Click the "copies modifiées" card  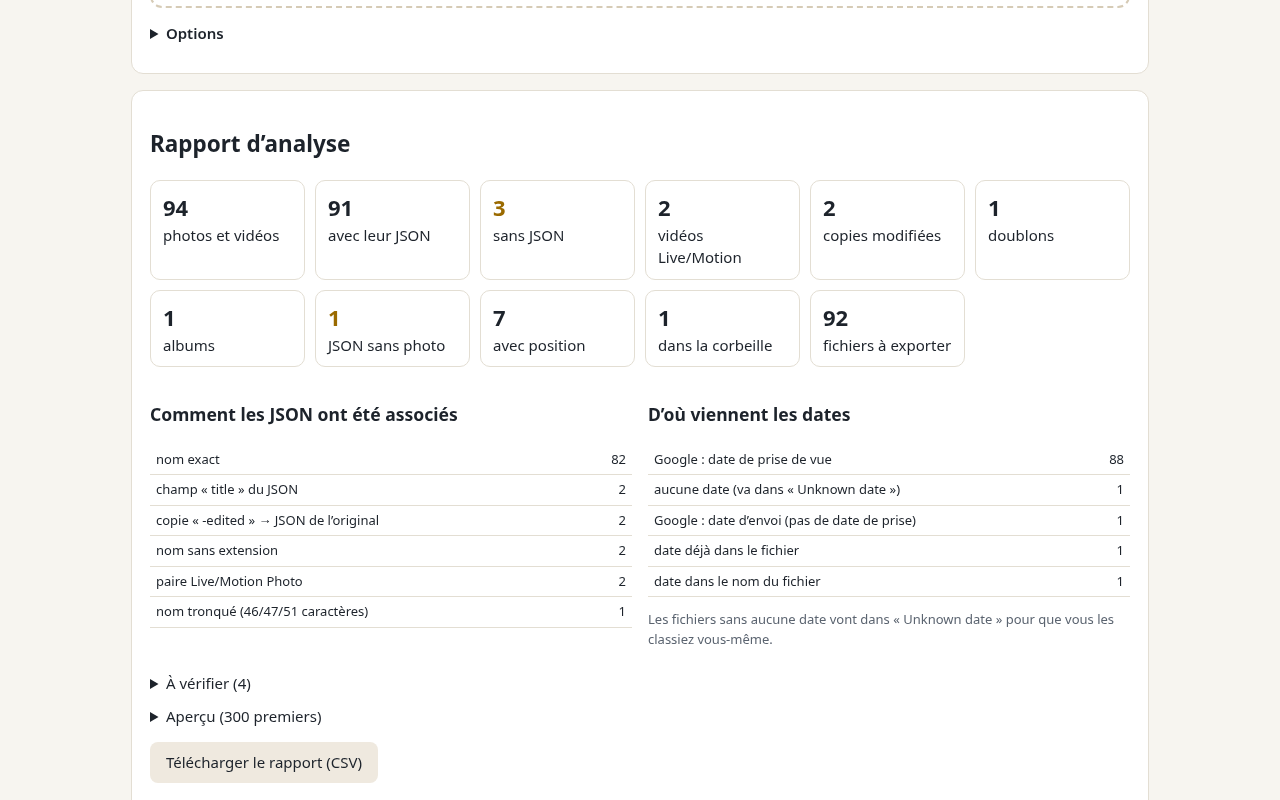point(887,230)
